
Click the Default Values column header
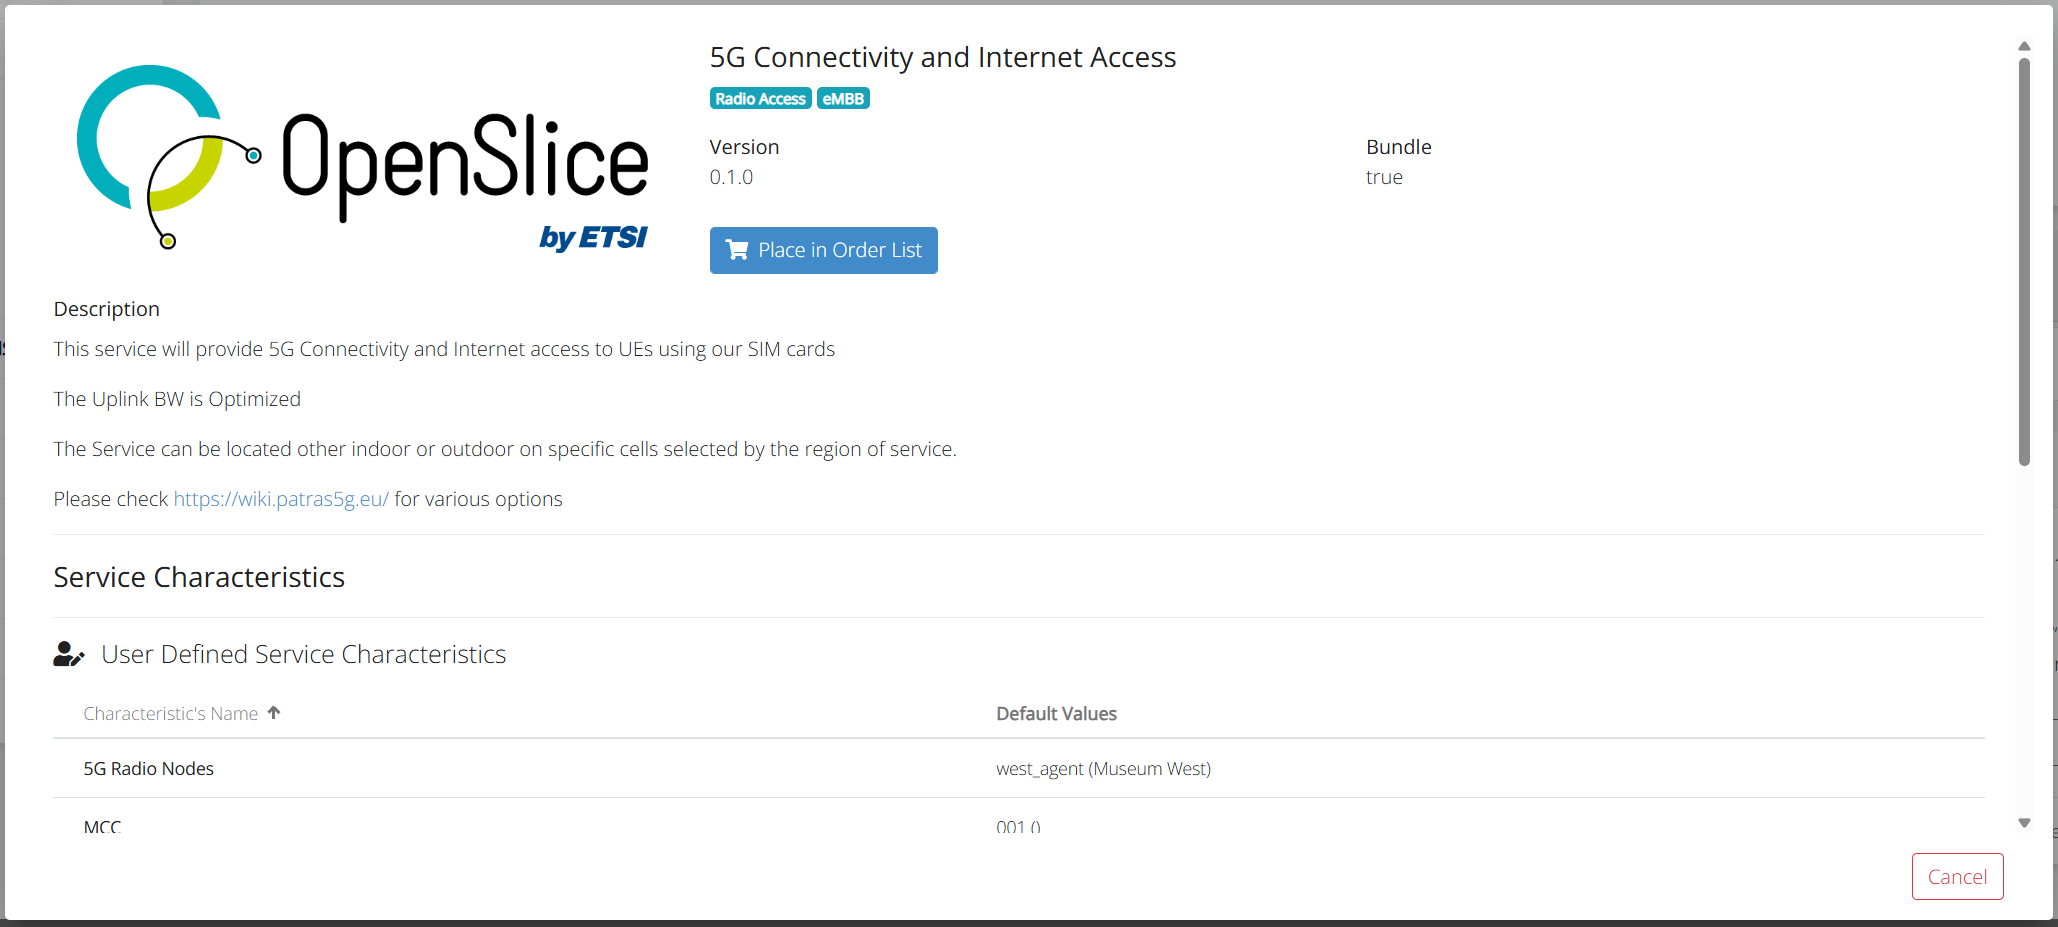pyautogui.click(x=1056, y=714)
